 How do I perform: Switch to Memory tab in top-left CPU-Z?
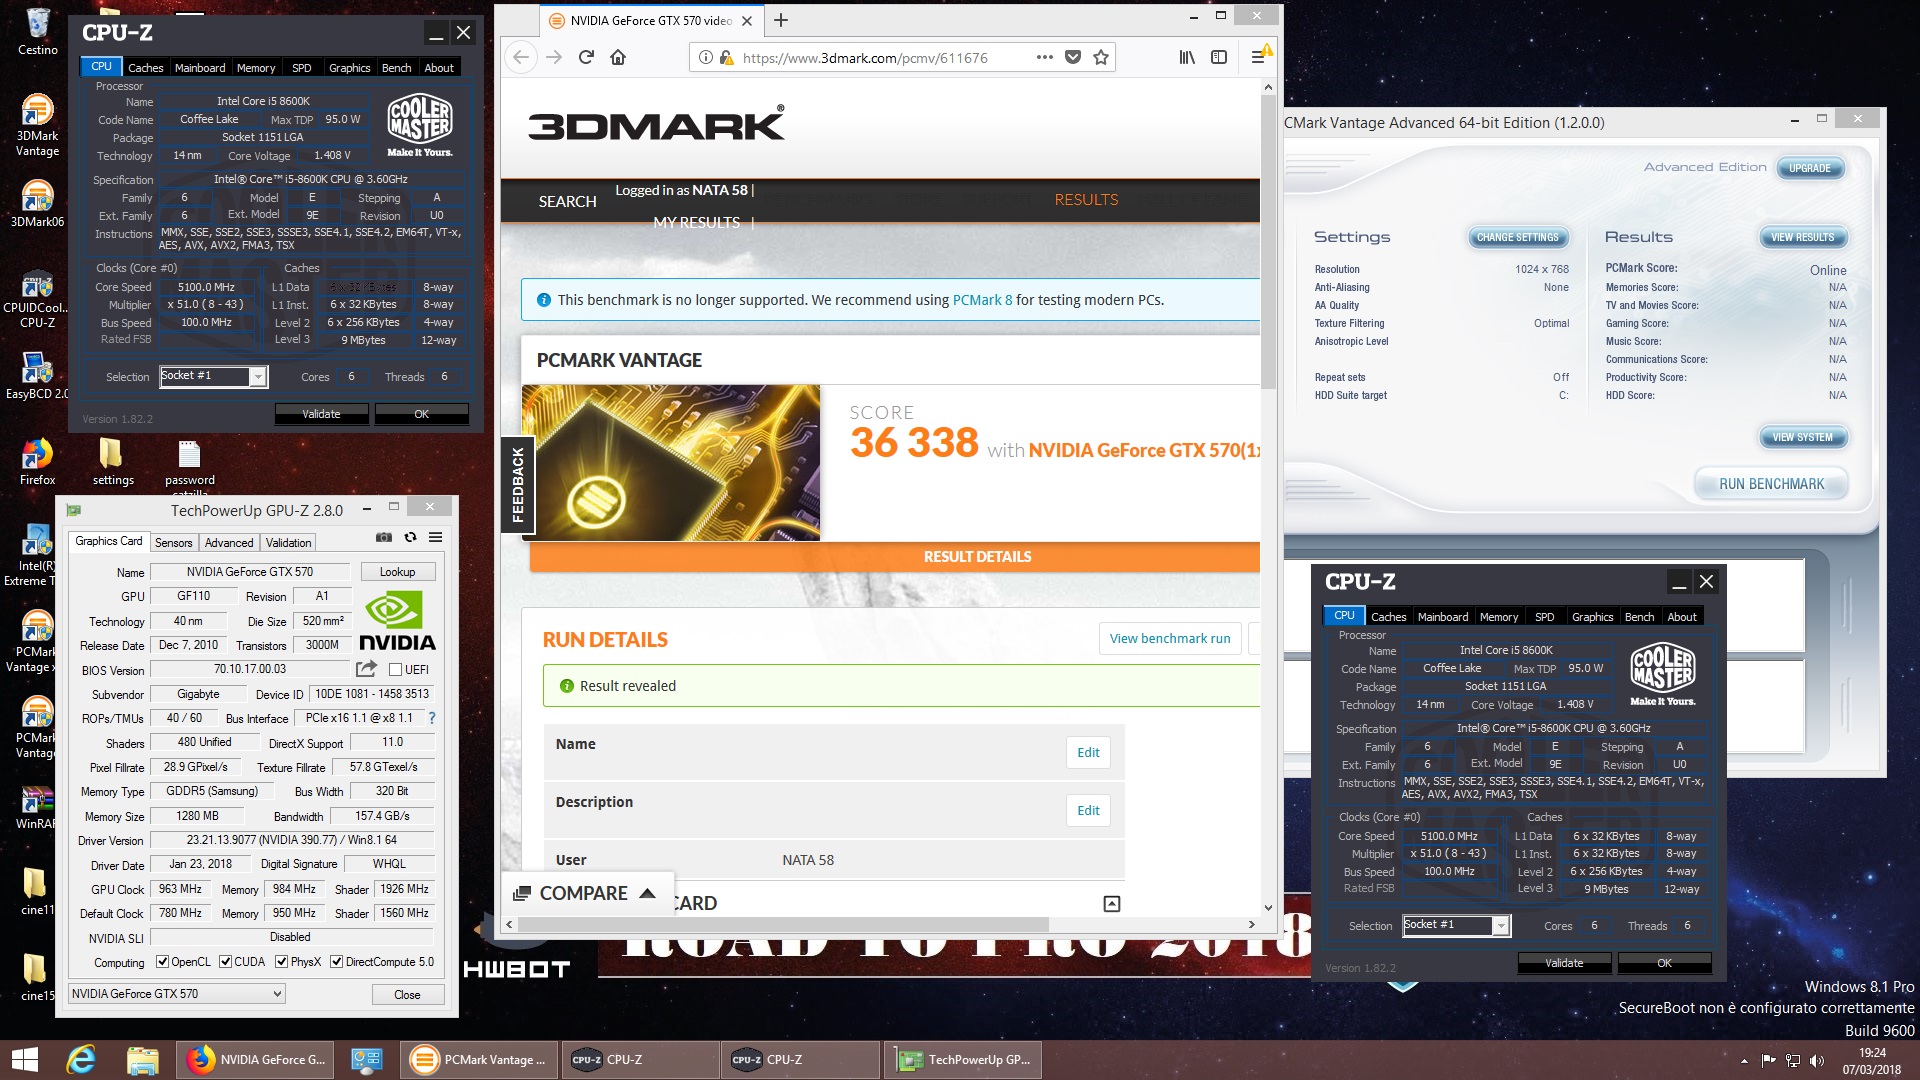pyautogui.click(x=256, y=68)
